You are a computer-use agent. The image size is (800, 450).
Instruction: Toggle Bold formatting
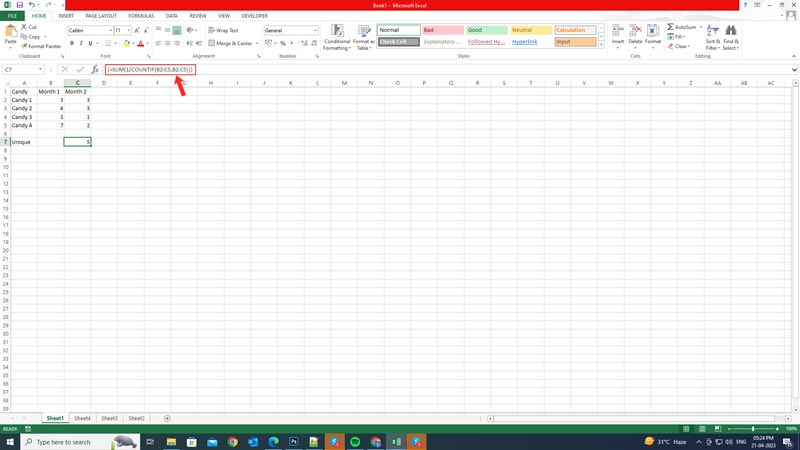[72, 43]
